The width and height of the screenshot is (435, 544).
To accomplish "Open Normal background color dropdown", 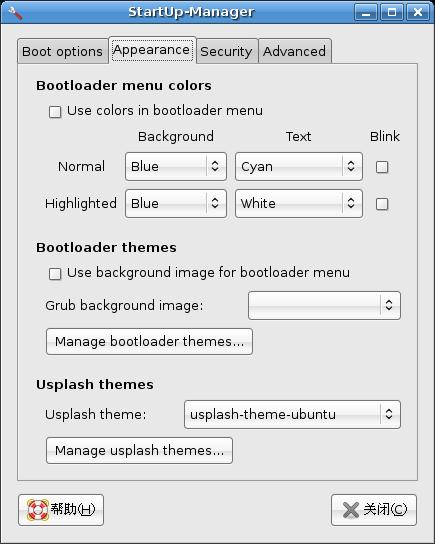I will pos(176,167).
